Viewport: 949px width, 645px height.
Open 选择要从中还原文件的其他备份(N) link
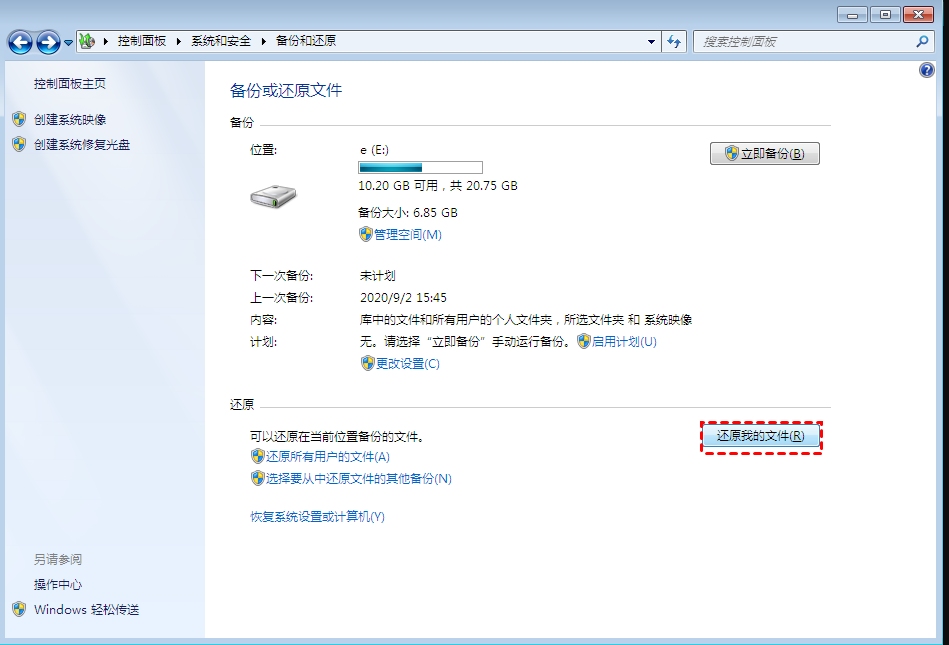pos(358,478)
